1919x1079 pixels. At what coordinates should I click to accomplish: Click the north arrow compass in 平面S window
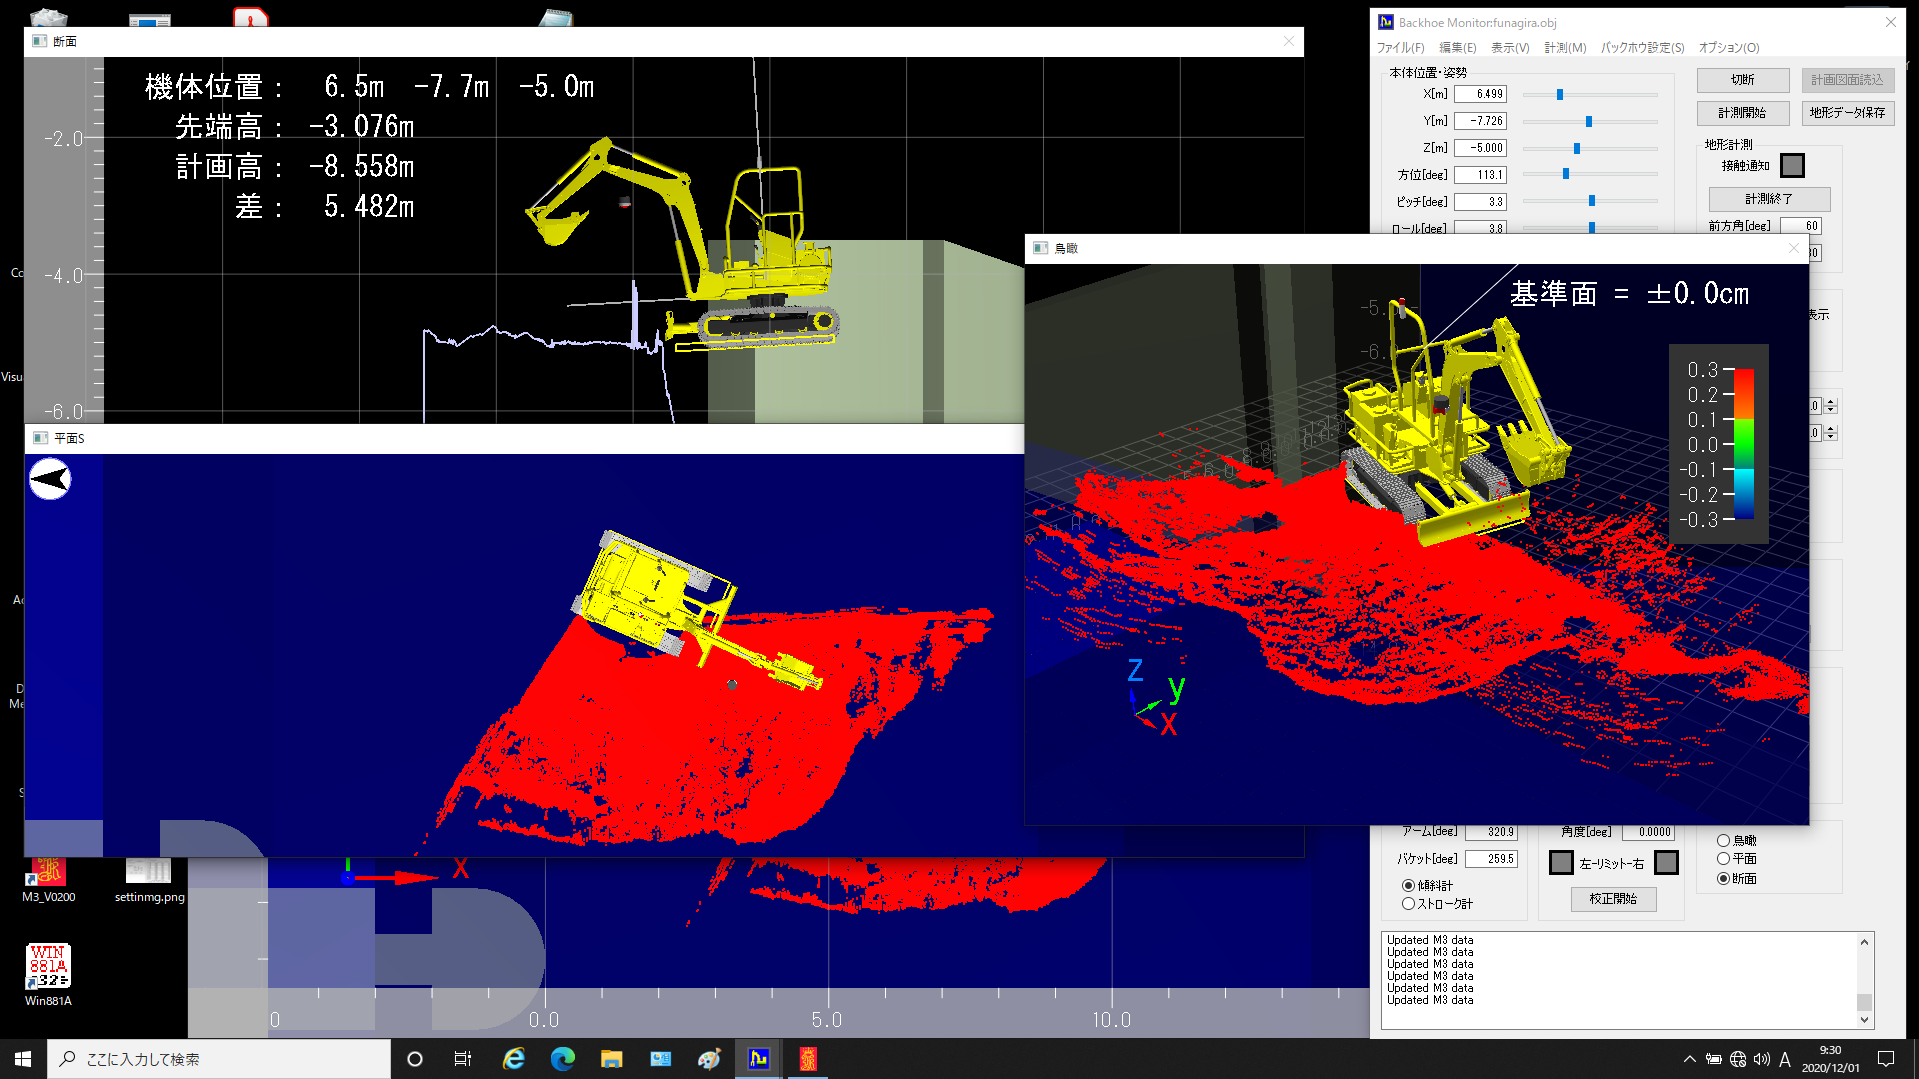pyautogui.click(x=50, y=479)
